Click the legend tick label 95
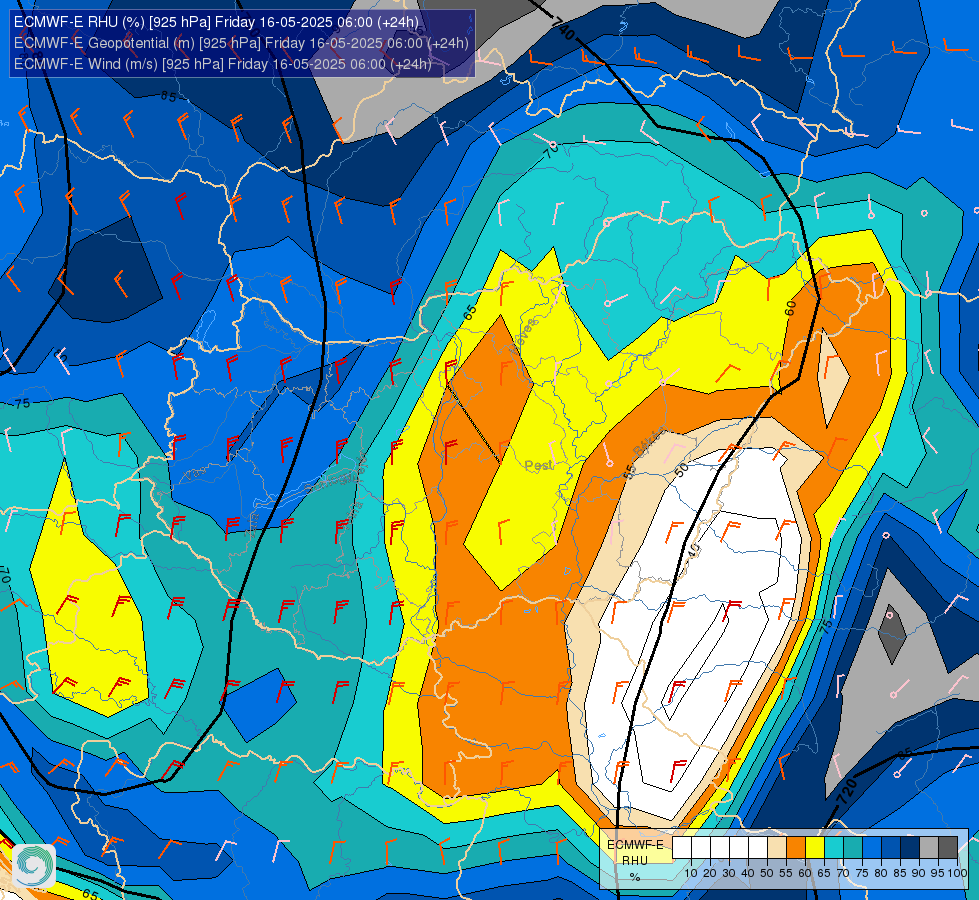 pyautogui.click(x=937, y=873)
